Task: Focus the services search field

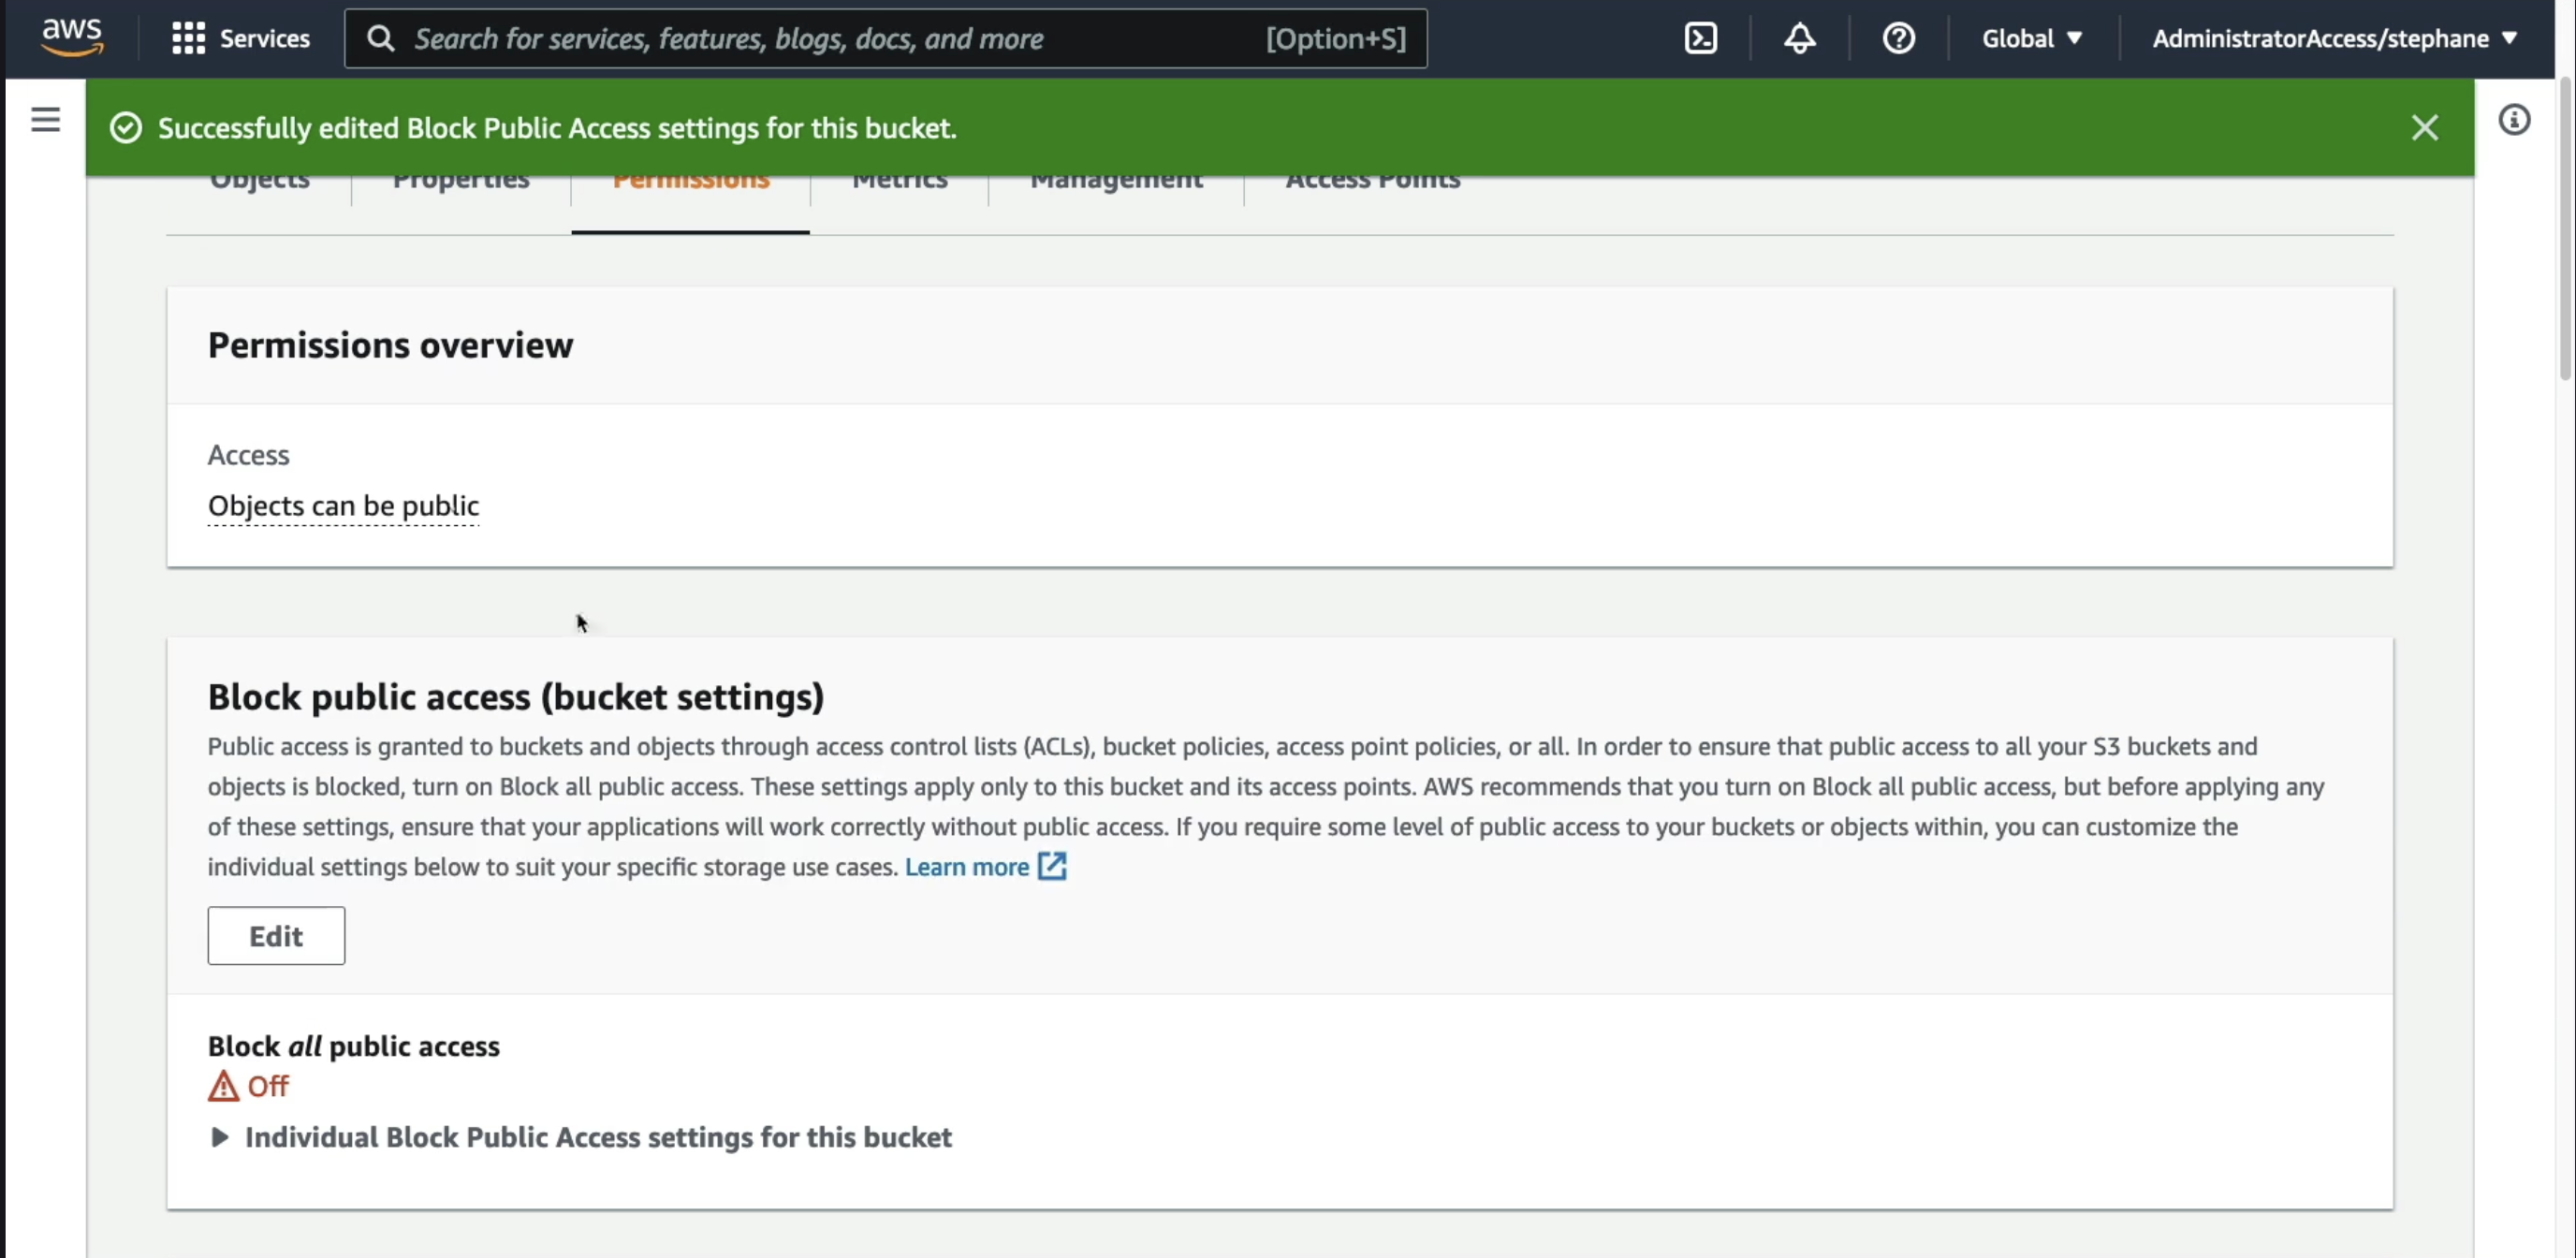Action: [x=885, y=38]
